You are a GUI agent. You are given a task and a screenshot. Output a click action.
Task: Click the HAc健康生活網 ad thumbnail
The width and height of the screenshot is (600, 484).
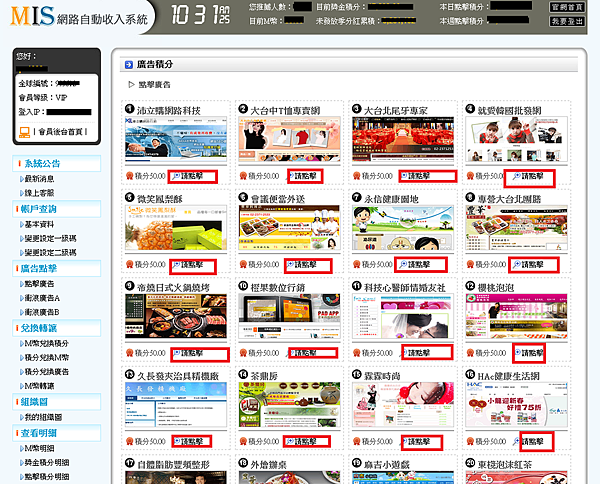[x=517, y=404]
